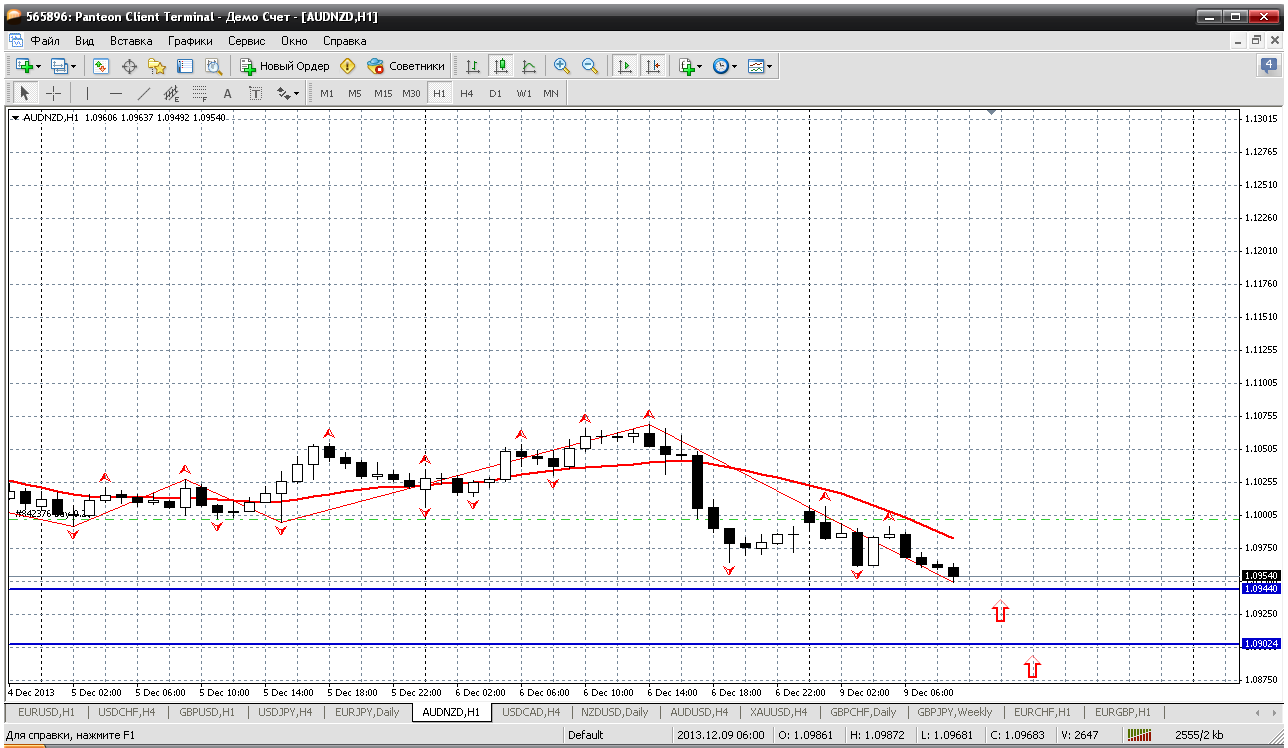Open the Графики menu

(x=190, y=41)
